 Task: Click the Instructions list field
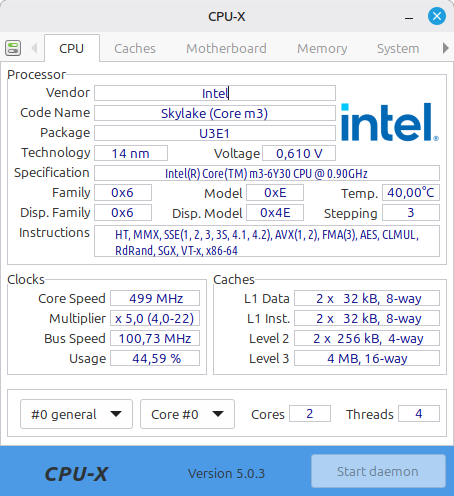click(x=267, y=241)
